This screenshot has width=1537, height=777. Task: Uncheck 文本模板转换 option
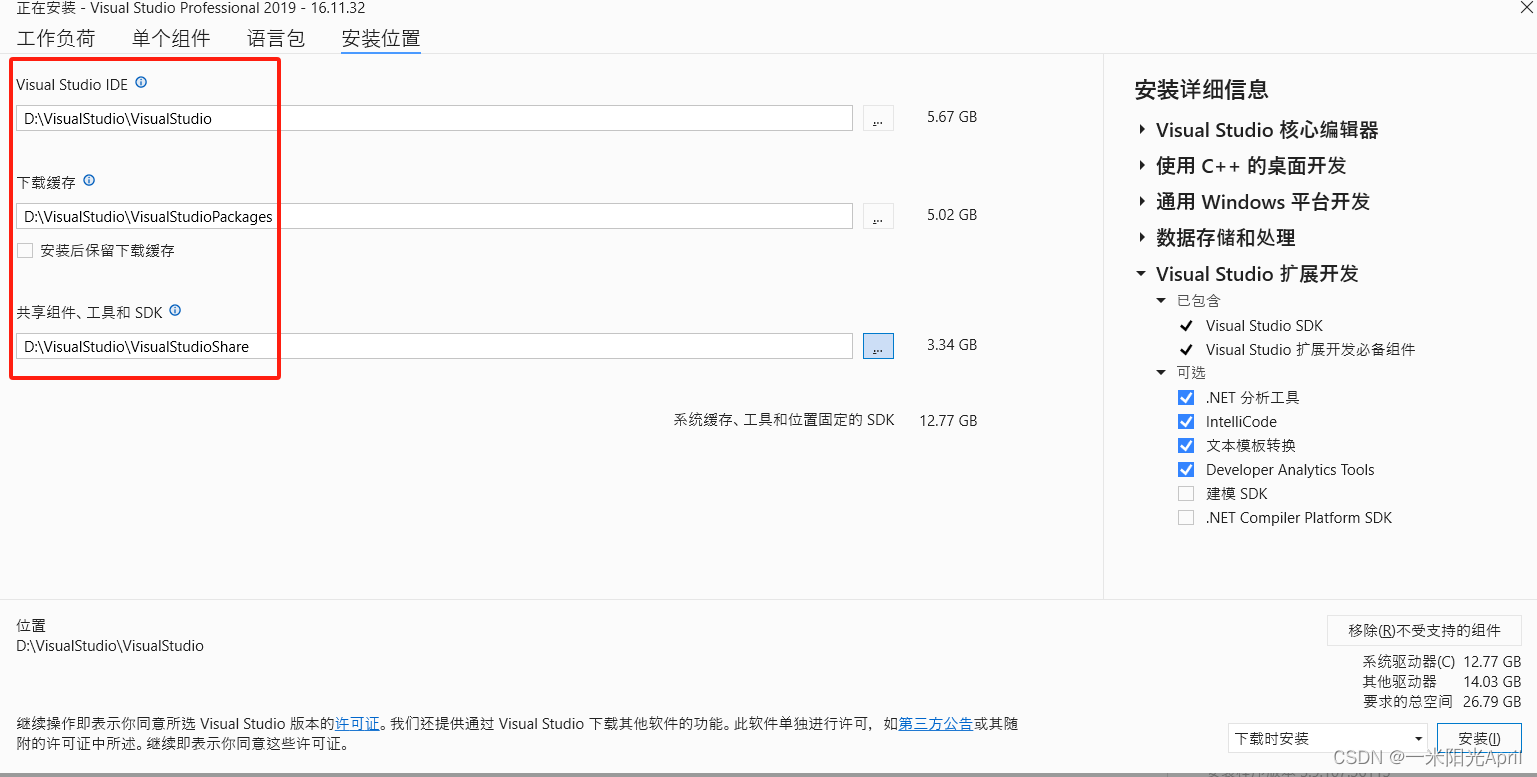tap(1186, 446)
